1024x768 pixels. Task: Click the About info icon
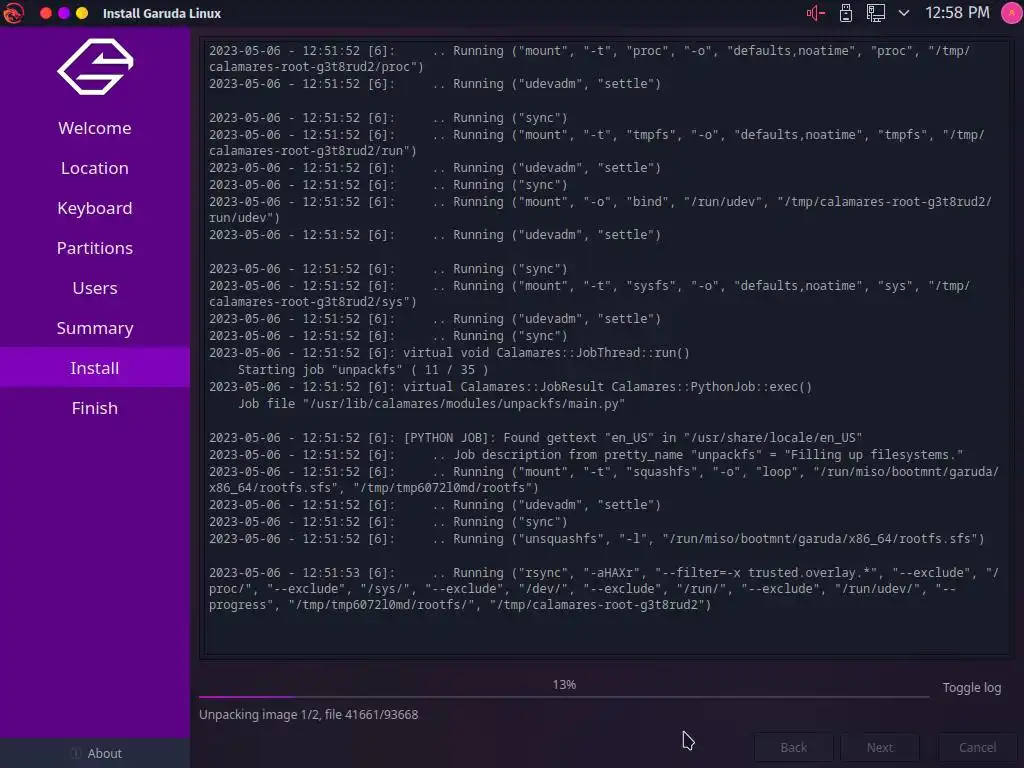pyautogui.click(x=75, y=753)
